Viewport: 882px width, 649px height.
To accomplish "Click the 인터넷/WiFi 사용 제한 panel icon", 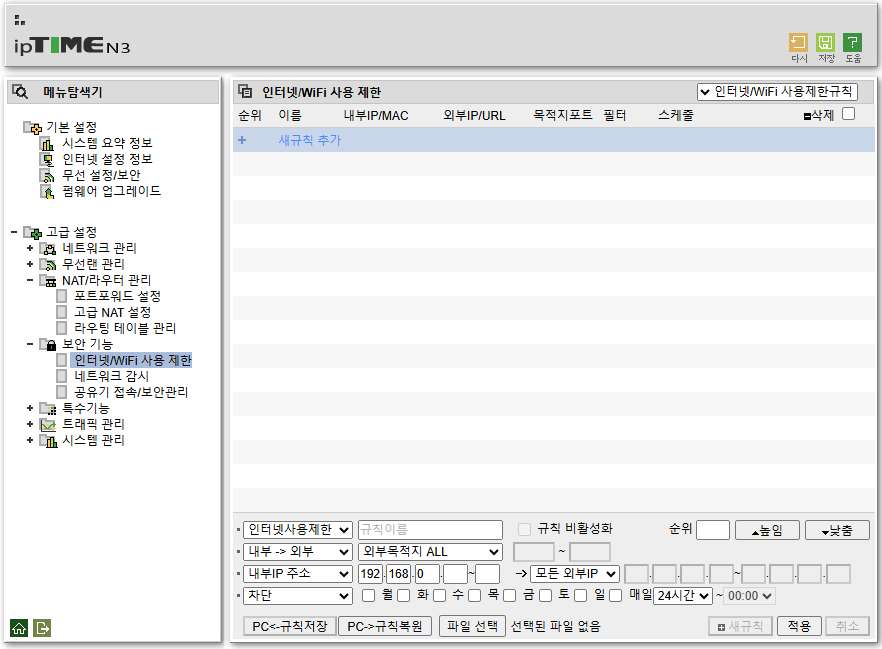I will tap(245, 91).
